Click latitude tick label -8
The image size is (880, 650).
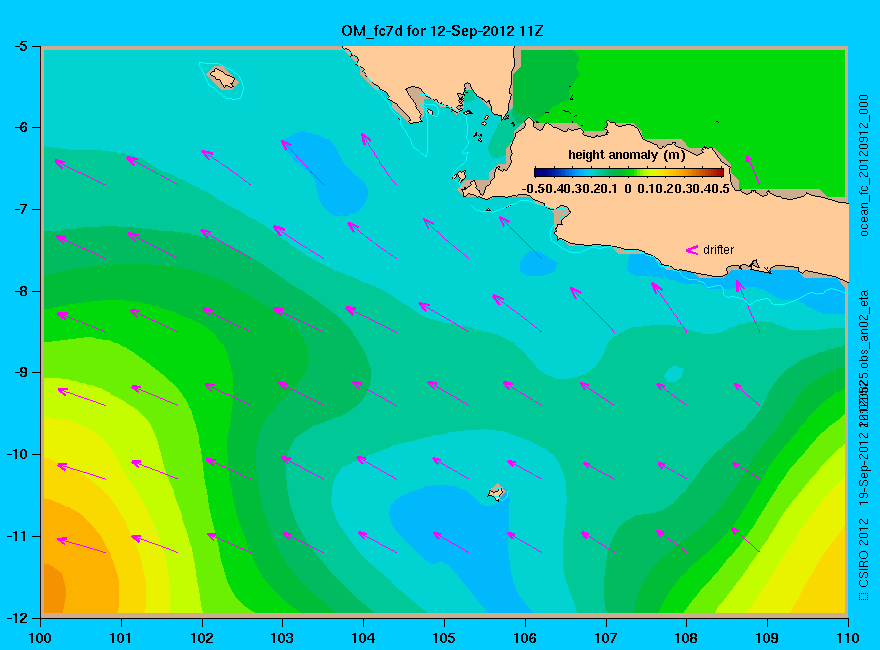click(20, 291)
